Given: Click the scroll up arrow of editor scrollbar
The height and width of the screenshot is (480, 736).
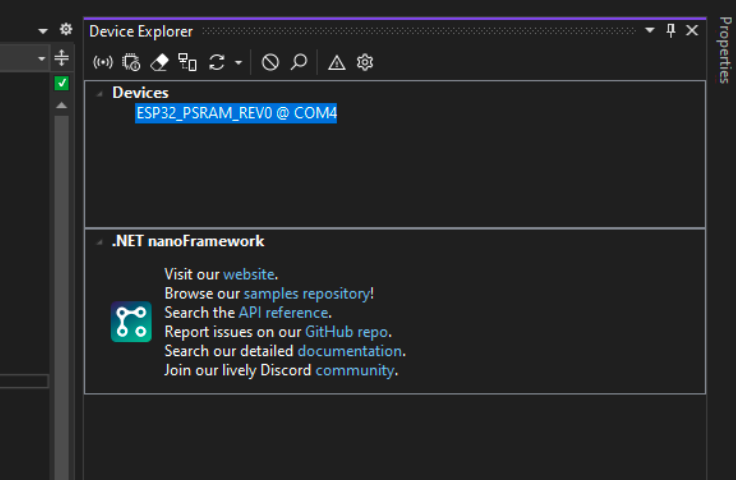Looking at the screenshot, I should [61, 105].
